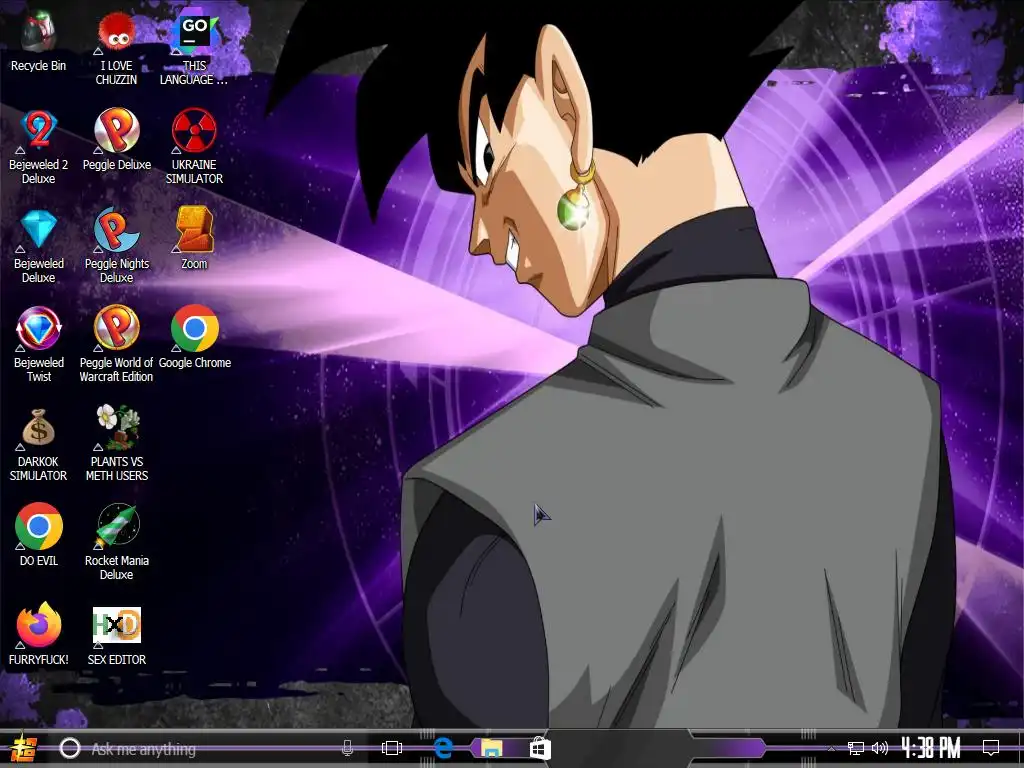Click the Zoom shortcut icon
Image resolution: width=1024 pixels, height=768 pixels.
pyautogui.click(x=194, y=230)
